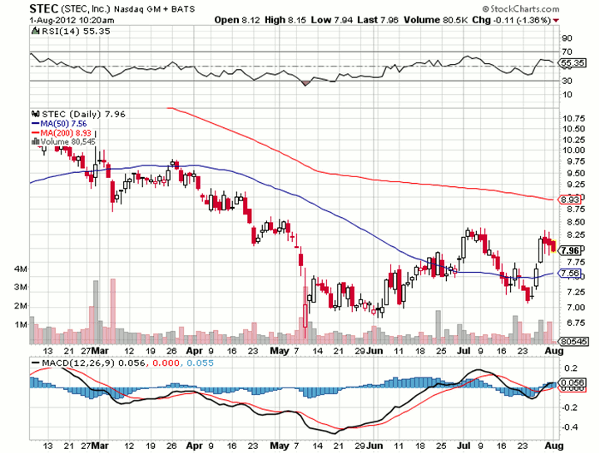The width and height of the screenshot is (600, 454).
Task: Click the Mar label on the bottom MACD axis
Action: point(100,446)
